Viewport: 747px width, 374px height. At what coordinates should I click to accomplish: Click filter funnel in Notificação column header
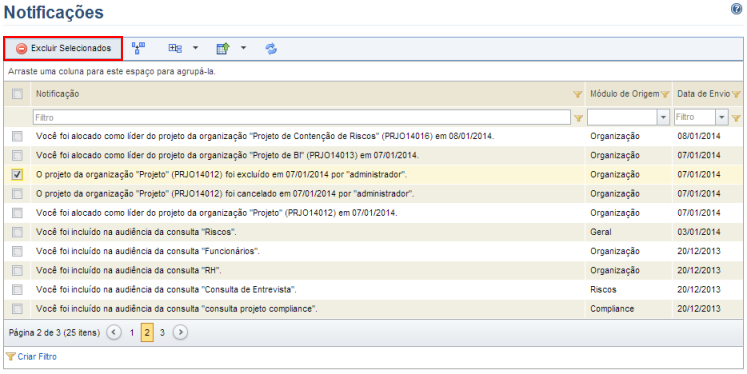[577, 94]
